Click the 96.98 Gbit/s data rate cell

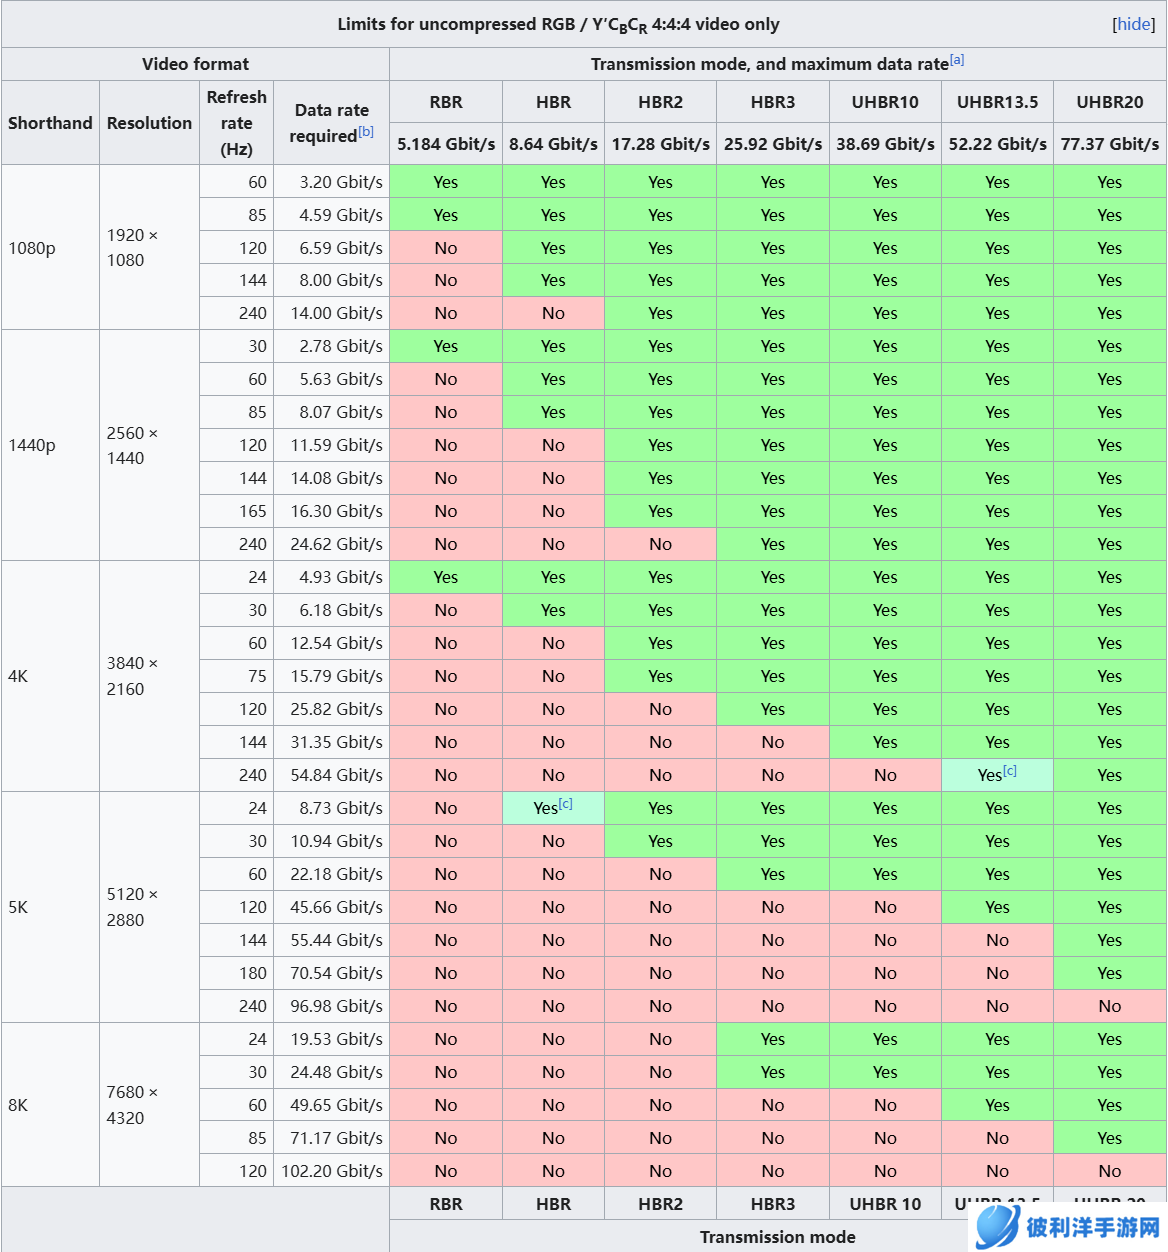[x=336, y=1006]
